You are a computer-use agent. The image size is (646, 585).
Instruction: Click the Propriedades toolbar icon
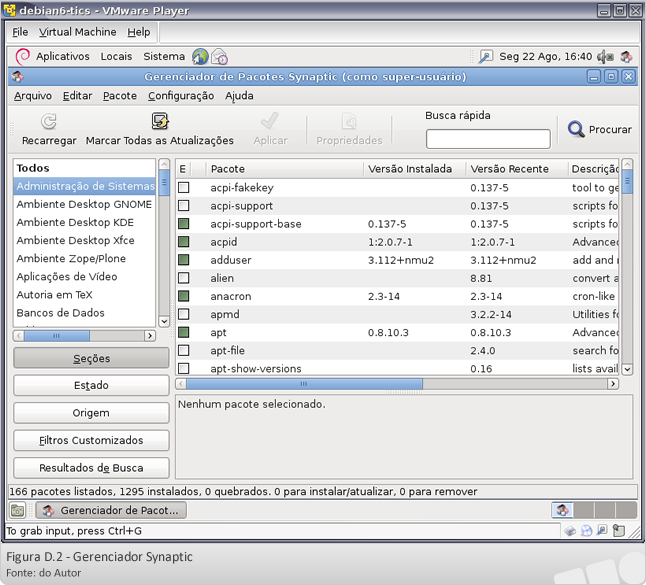coord(349,121)
